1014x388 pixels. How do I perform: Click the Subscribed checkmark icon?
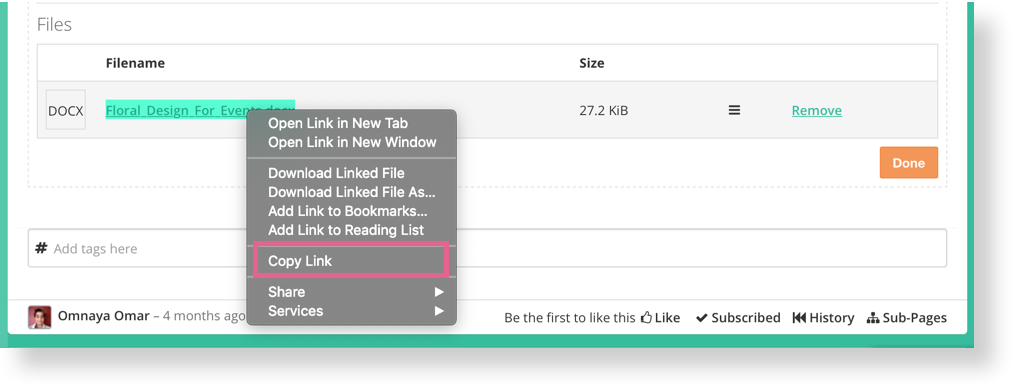(x=702, y=318)
